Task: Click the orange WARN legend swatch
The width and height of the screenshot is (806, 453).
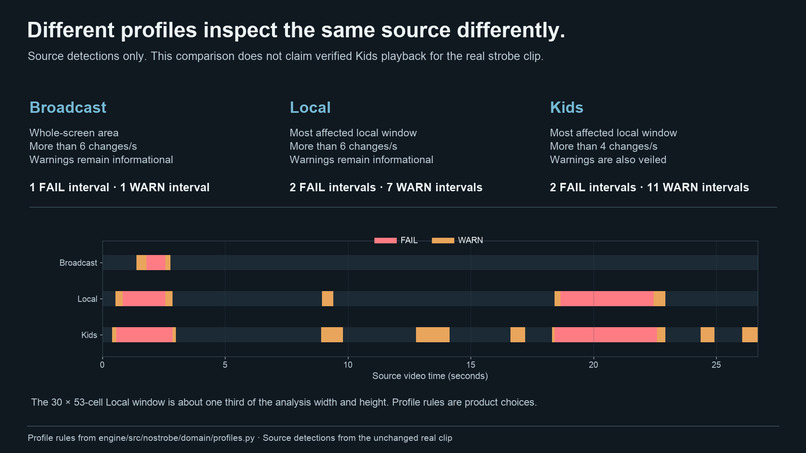Action: click(443, 240)
